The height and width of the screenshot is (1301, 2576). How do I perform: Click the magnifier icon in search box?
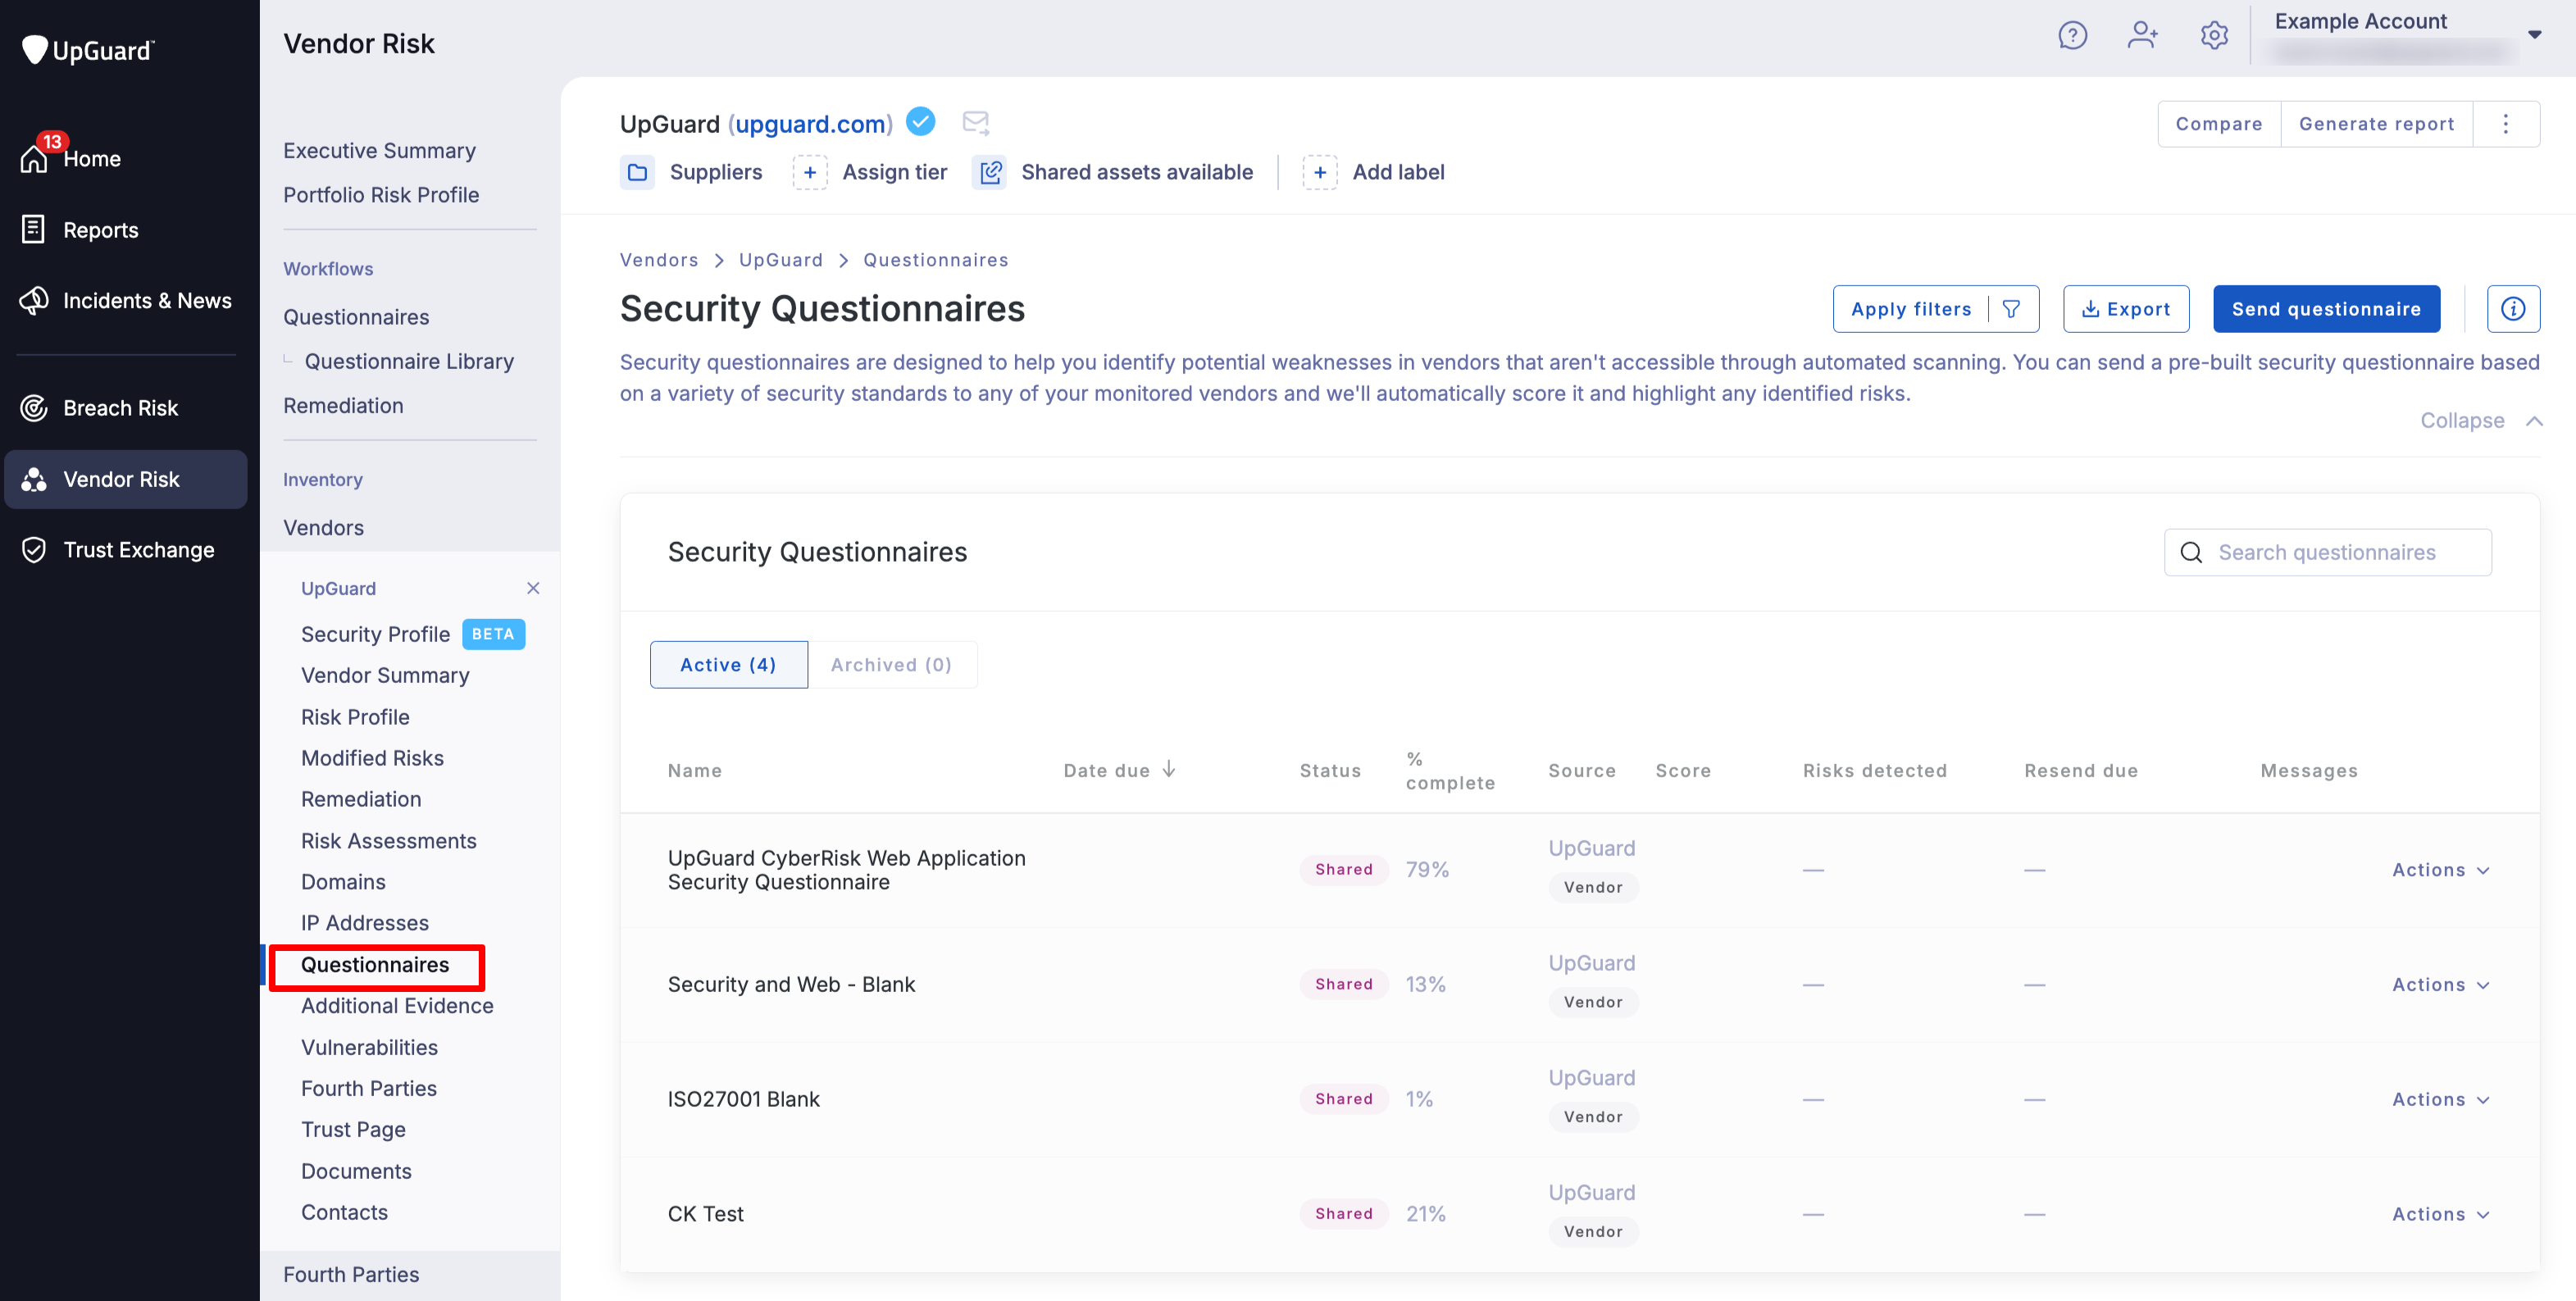pyautogui.click(x=2191, y=552)
